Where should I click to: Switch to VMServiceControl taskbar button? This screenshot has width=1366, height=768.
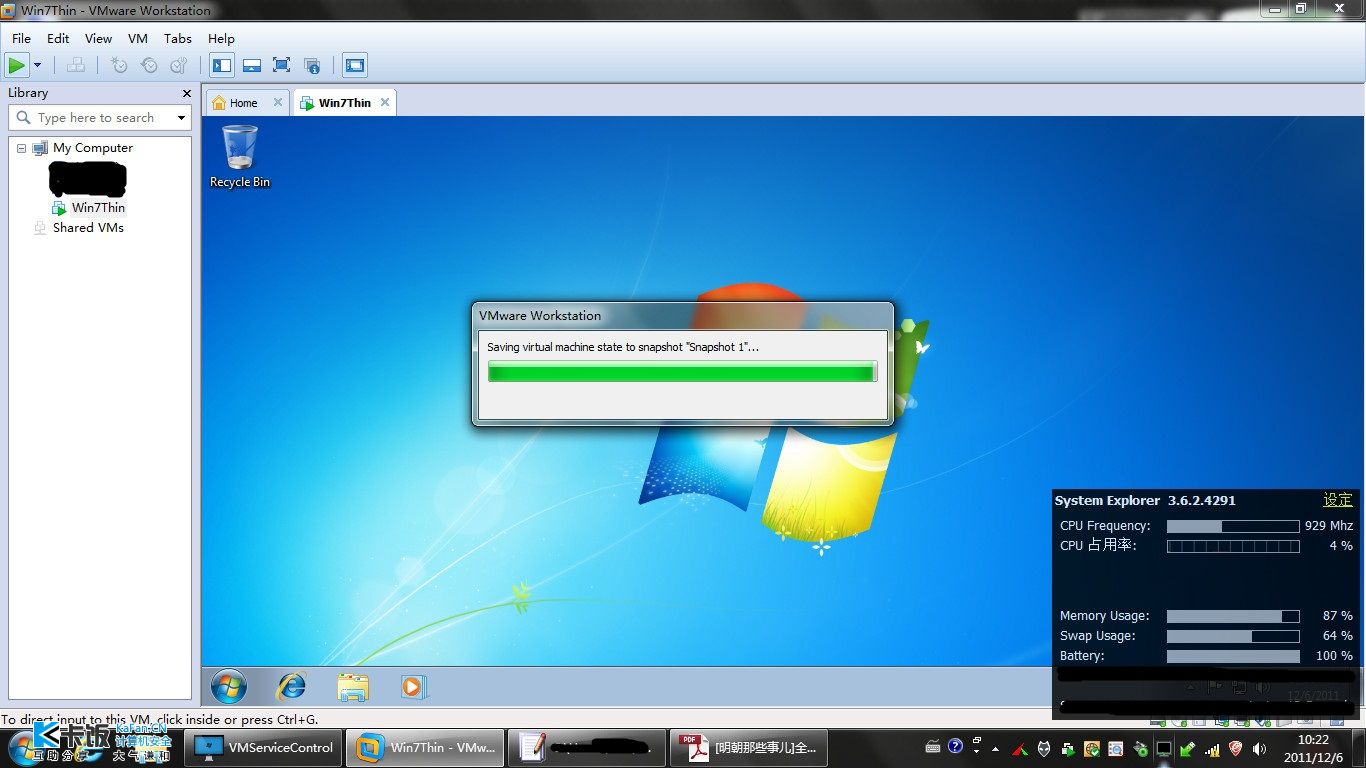coord(265,748)
